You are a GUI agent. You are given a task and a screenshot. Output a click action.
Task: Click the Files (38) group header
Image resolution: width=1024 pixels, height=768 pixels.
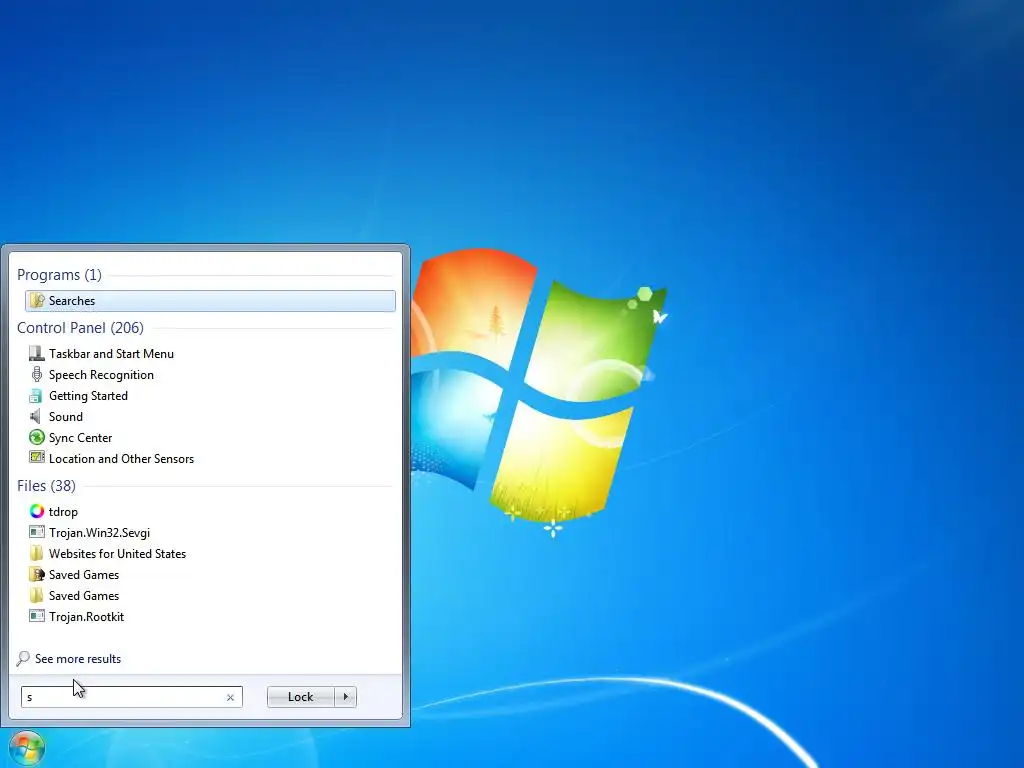pos(46,486)
